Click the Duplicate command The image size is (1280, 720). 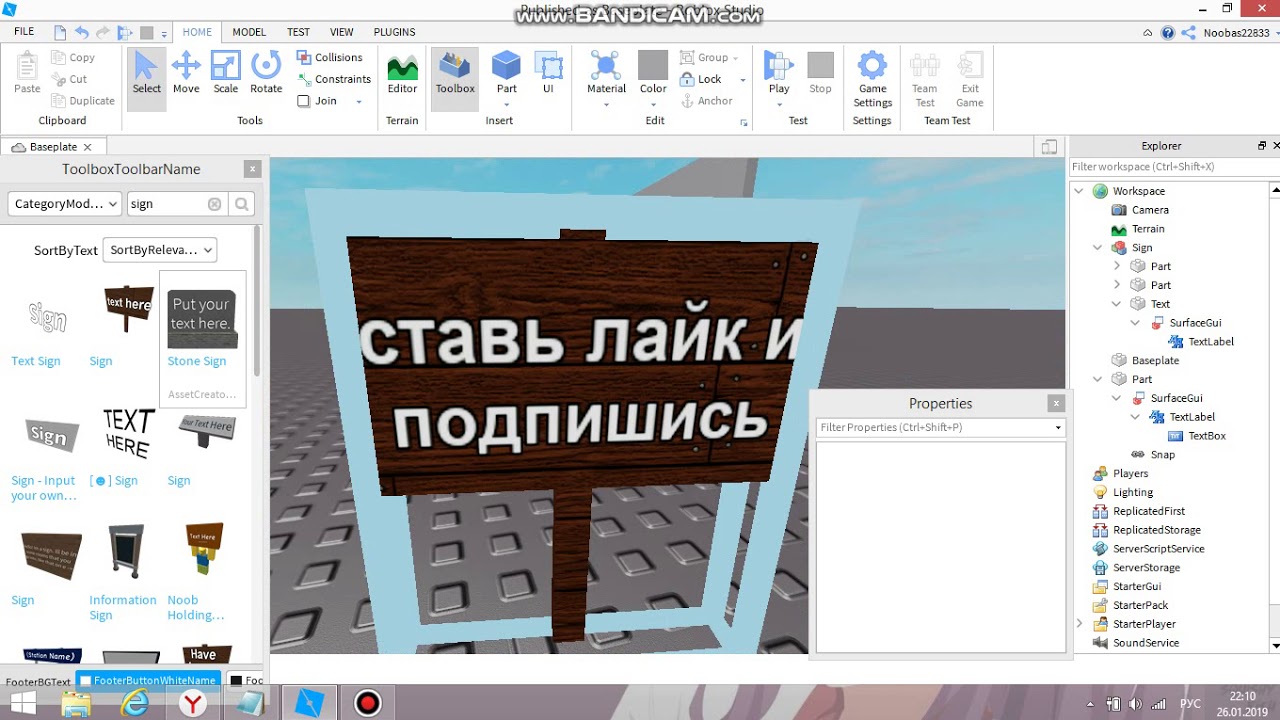tap(83, 101)
